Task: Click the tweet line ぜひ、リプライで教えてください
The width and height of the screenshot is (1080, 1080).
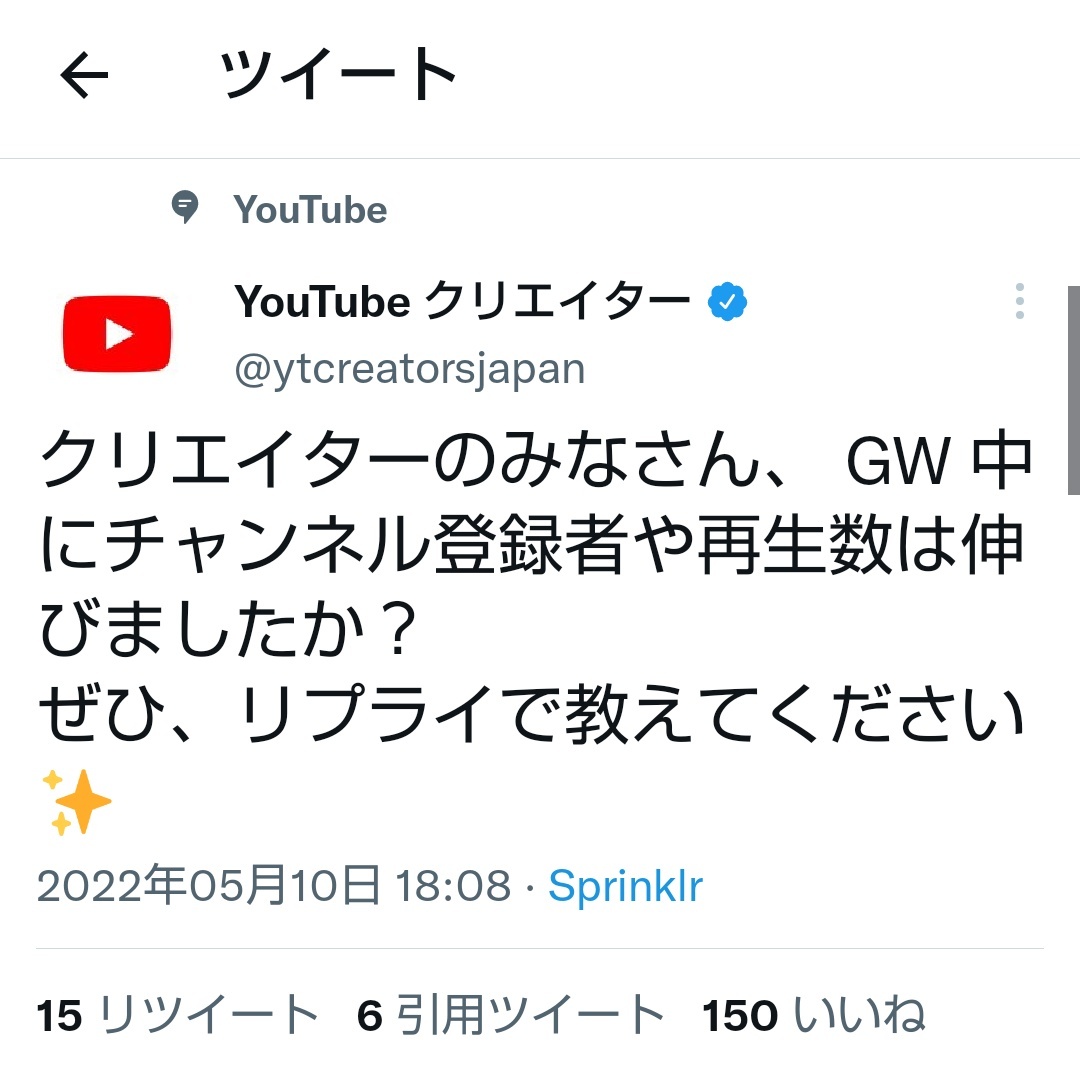Action: (532, 714)
